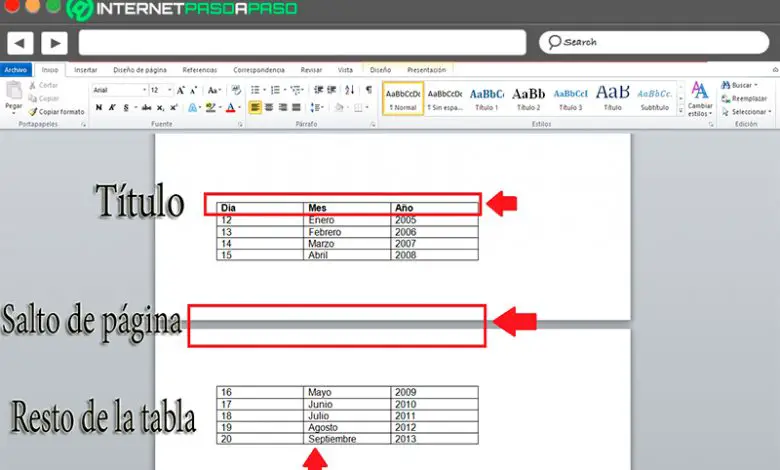Click the bullet list icon
The width and height of the screenshot is (780, 470).
[x=255, y=90]
